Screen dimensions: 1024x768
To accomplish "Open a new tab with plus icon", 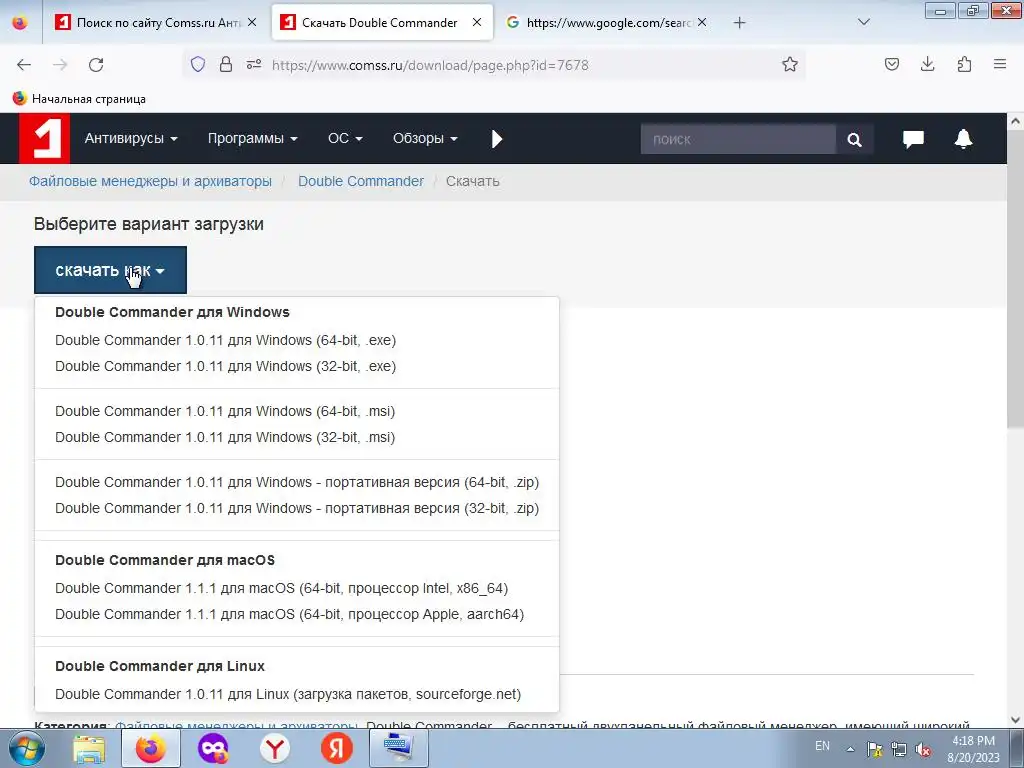I will click(739, 23).
